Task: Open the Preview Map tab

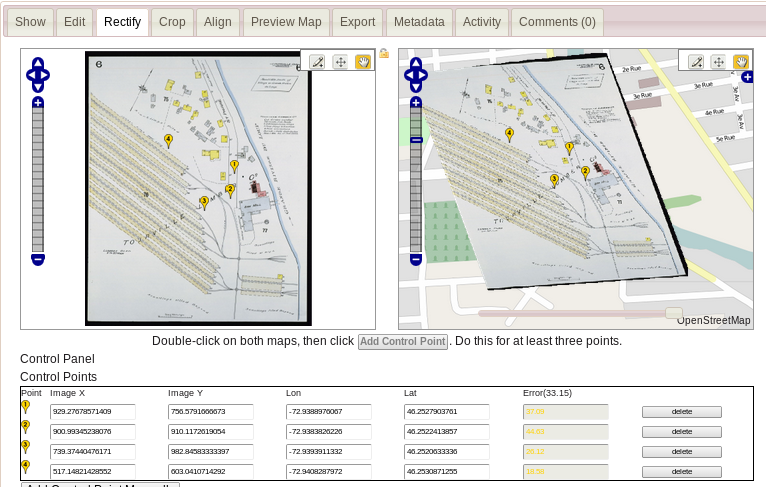Action: point(286,22)
